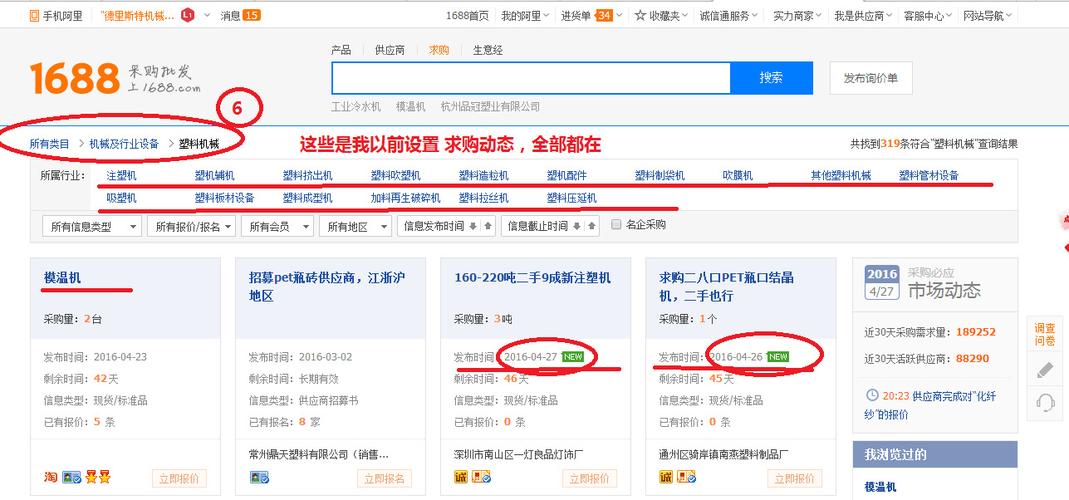This screenshot has height=500, width=1069.
Task: Click the pencil feedback icon in sidebar
Action: coord(1044,370)
